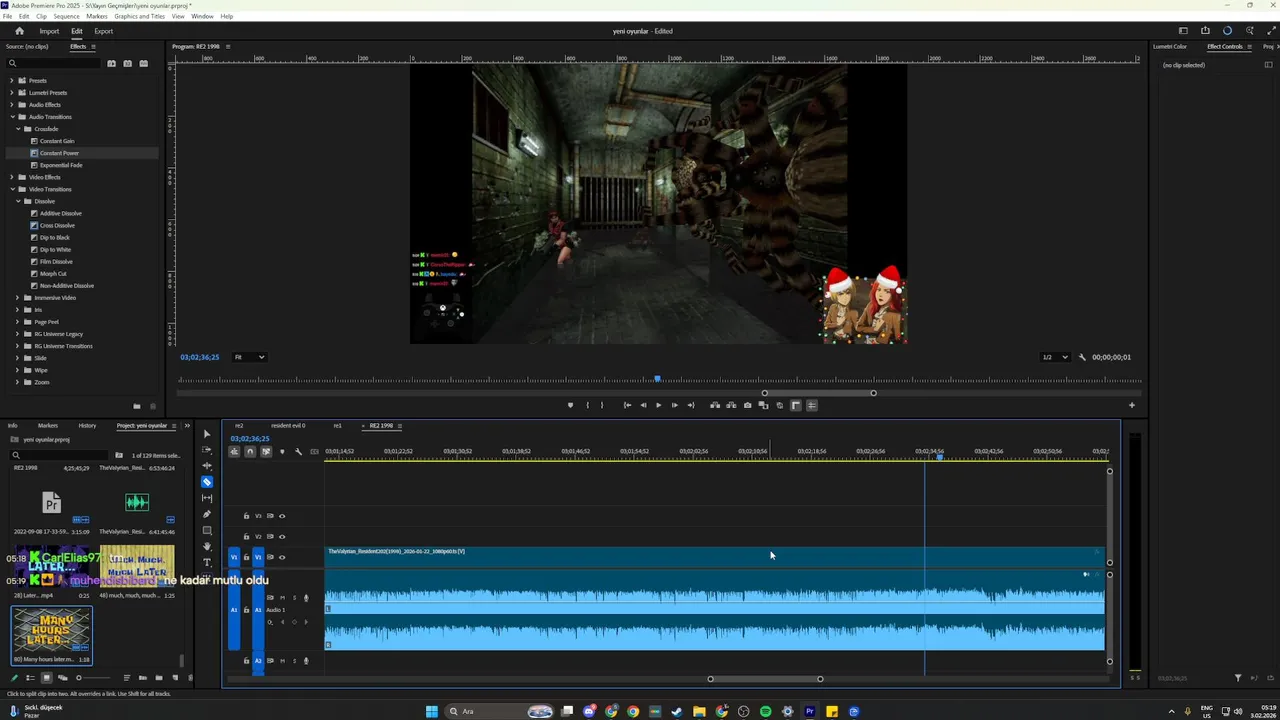Viewport: 1280px width, 720px height.
Task: Open Spotify from the Windows taskbar
Action: 766,712
